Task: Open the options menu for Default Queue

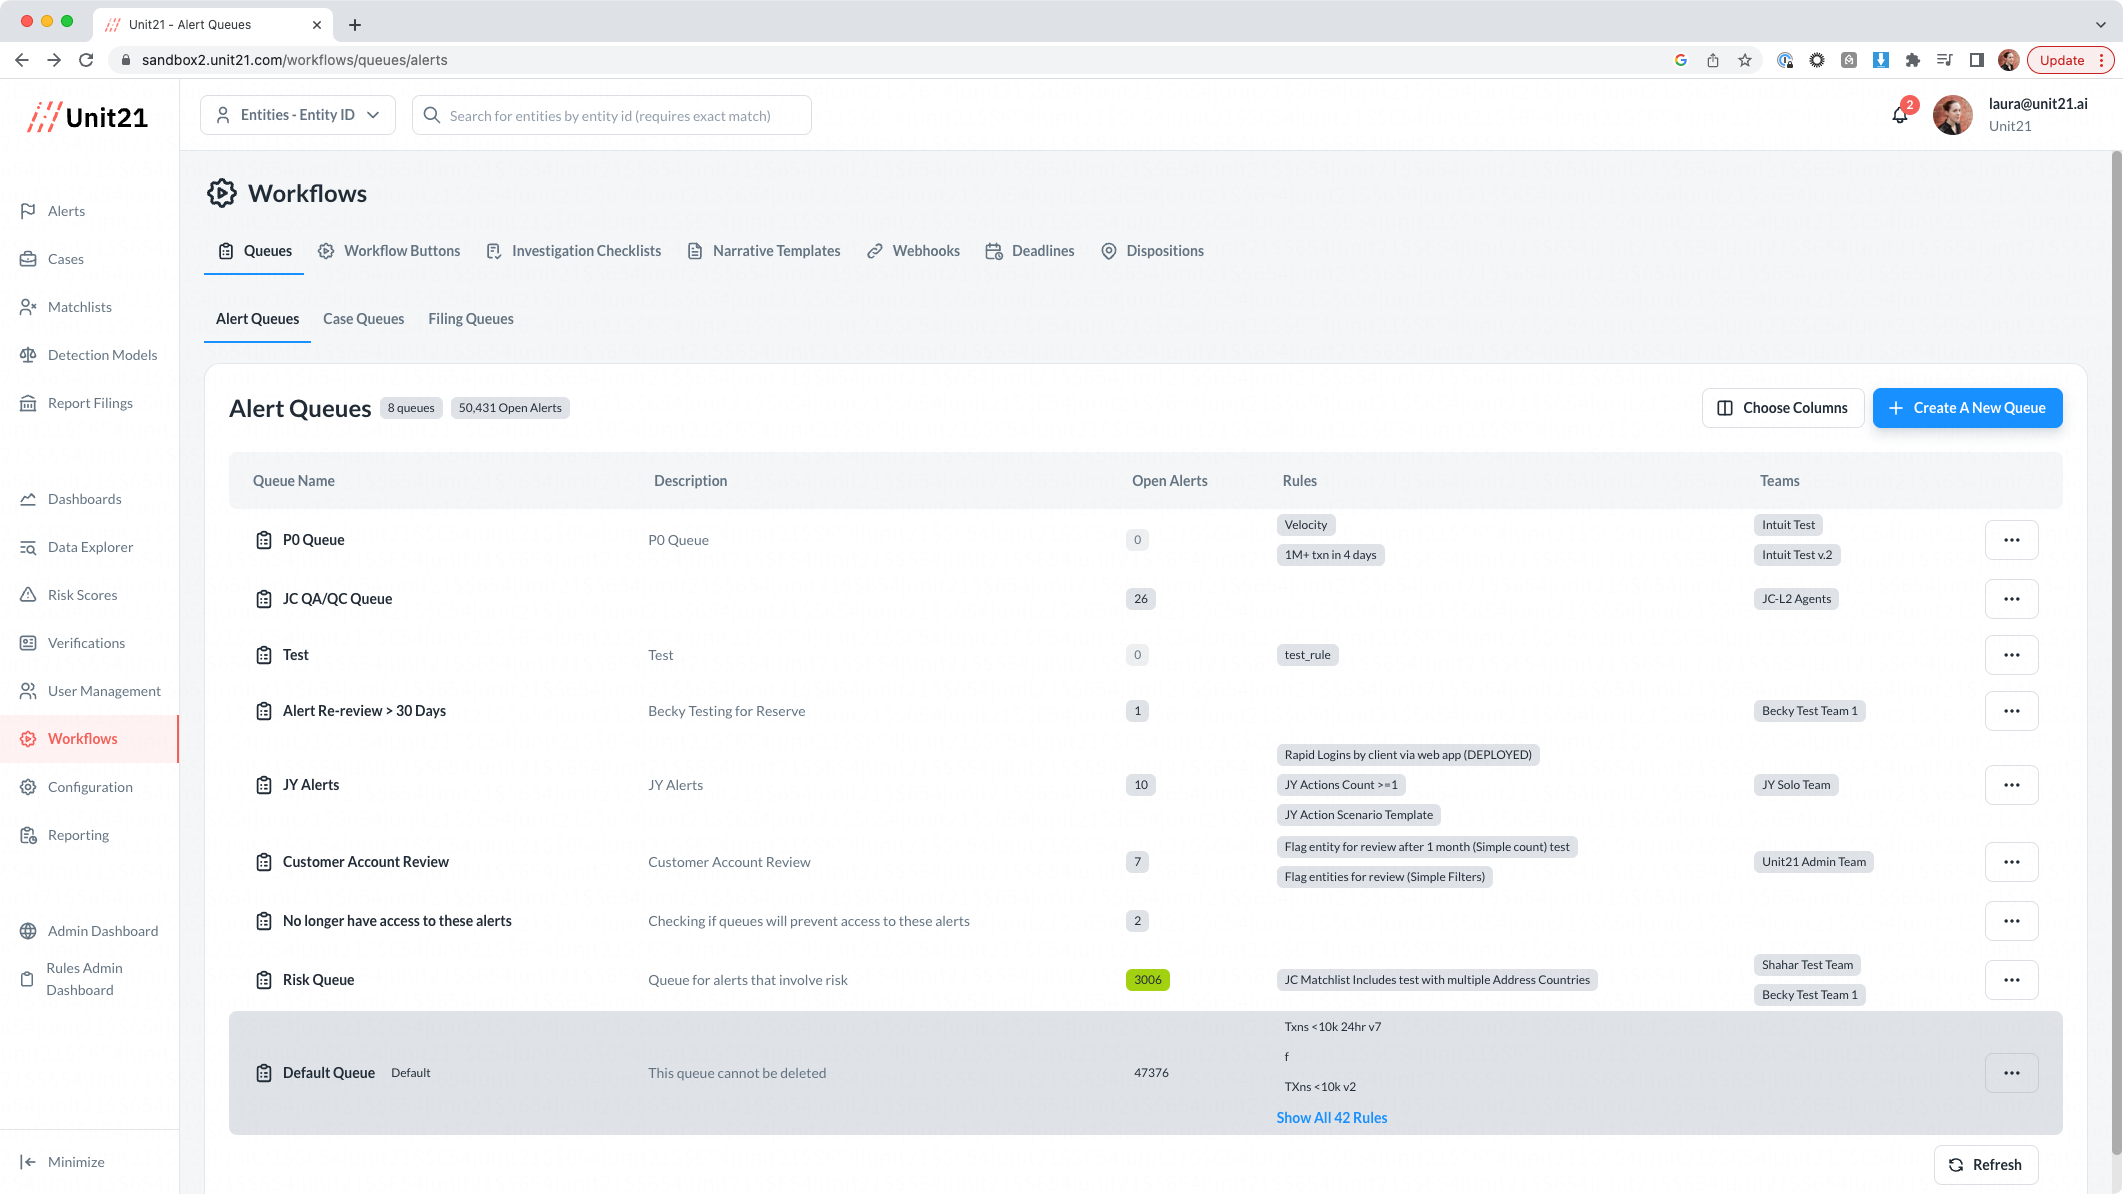Action: coord(2011,1073)
